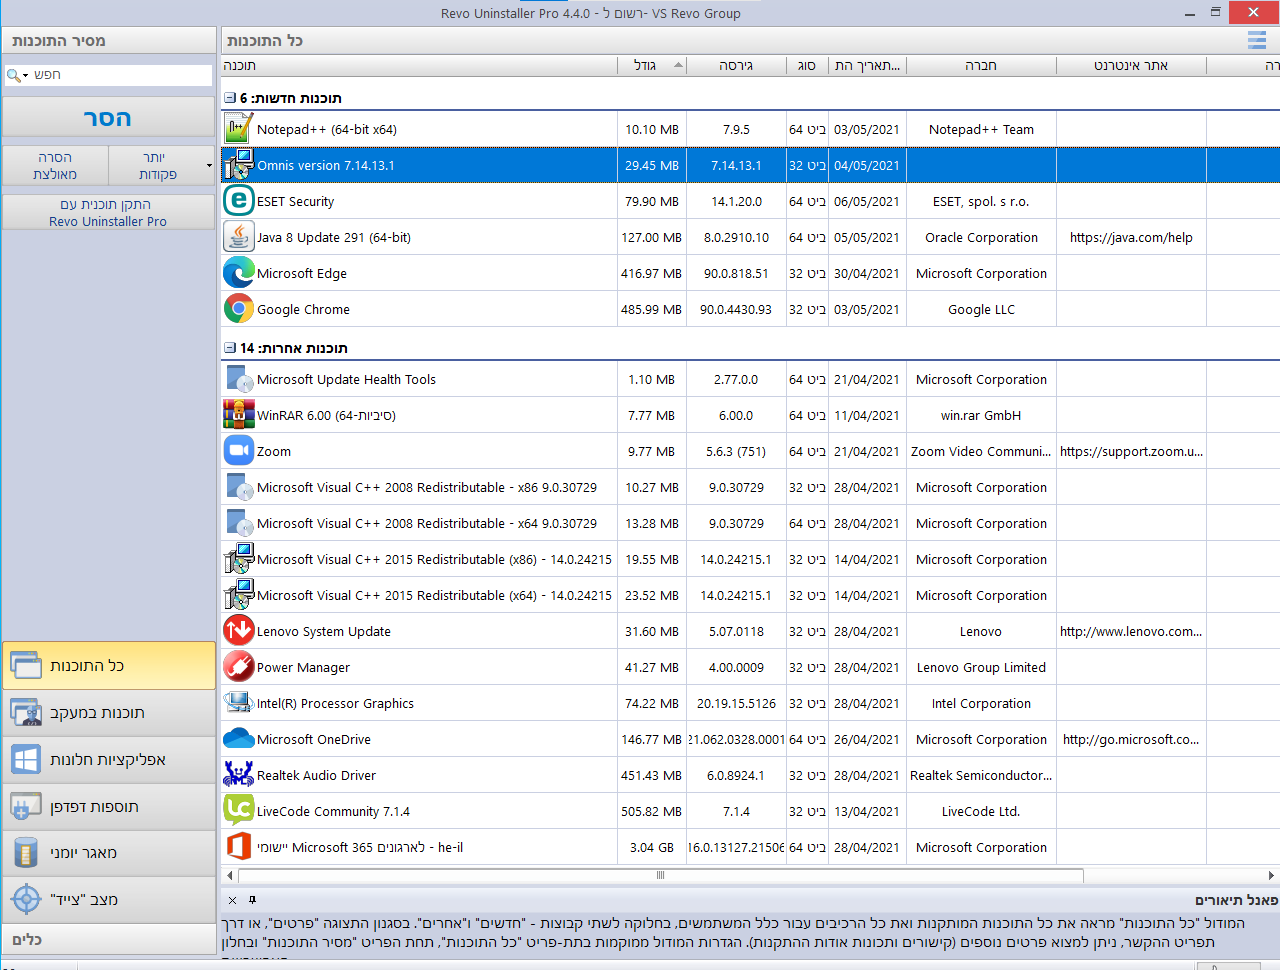
Task: Sort by 'גירסא' version column header
Action: [736, 65]
